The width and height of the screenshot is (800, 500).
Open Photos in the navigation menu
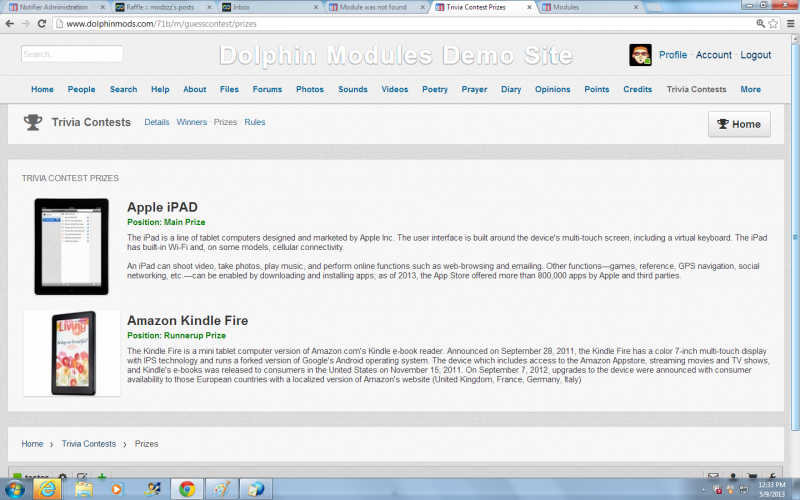pos(310,89)
